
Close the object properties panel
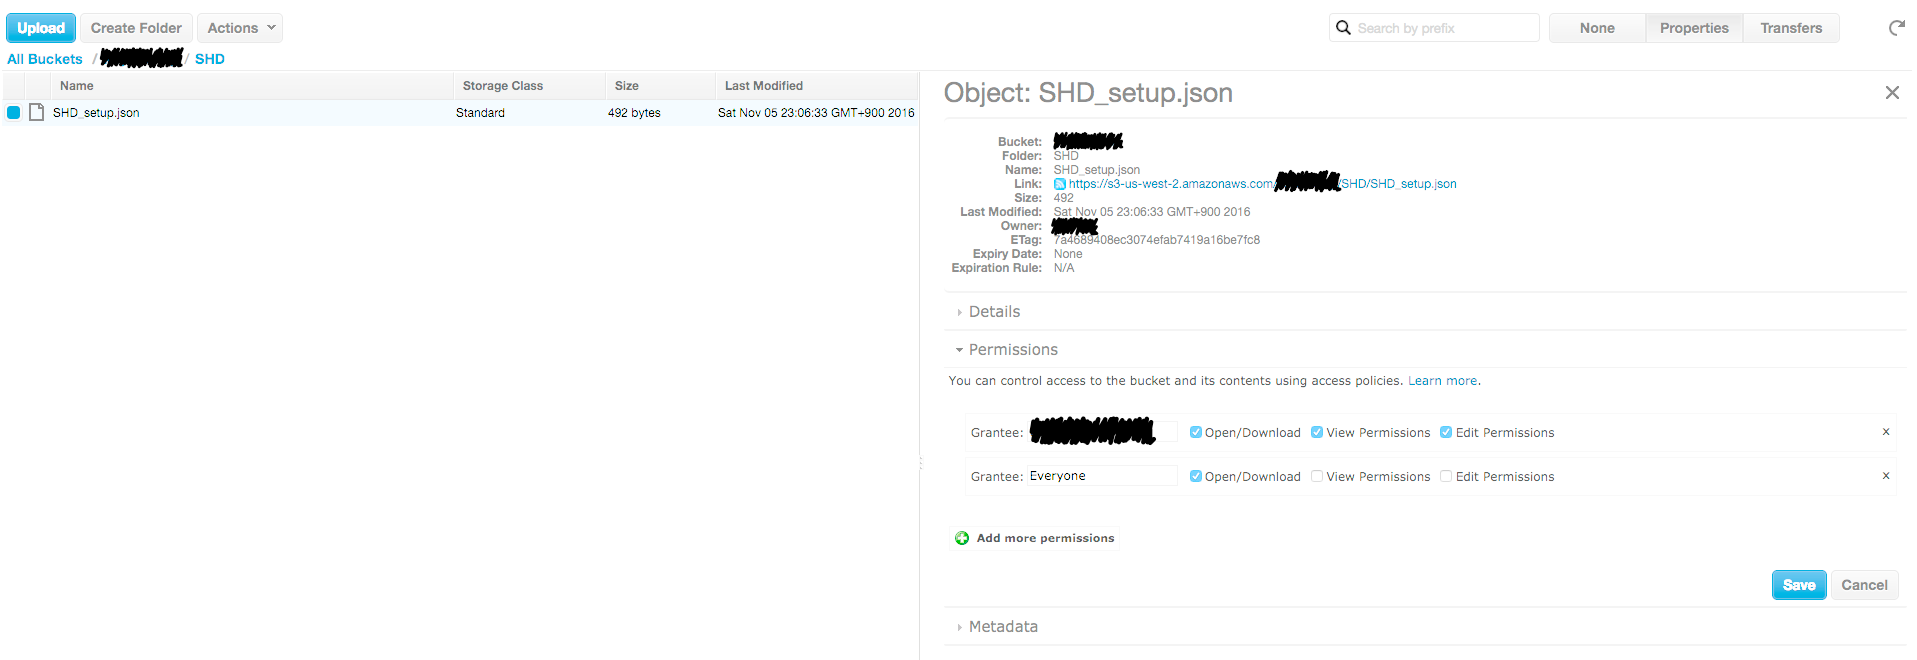(1892, 92)
